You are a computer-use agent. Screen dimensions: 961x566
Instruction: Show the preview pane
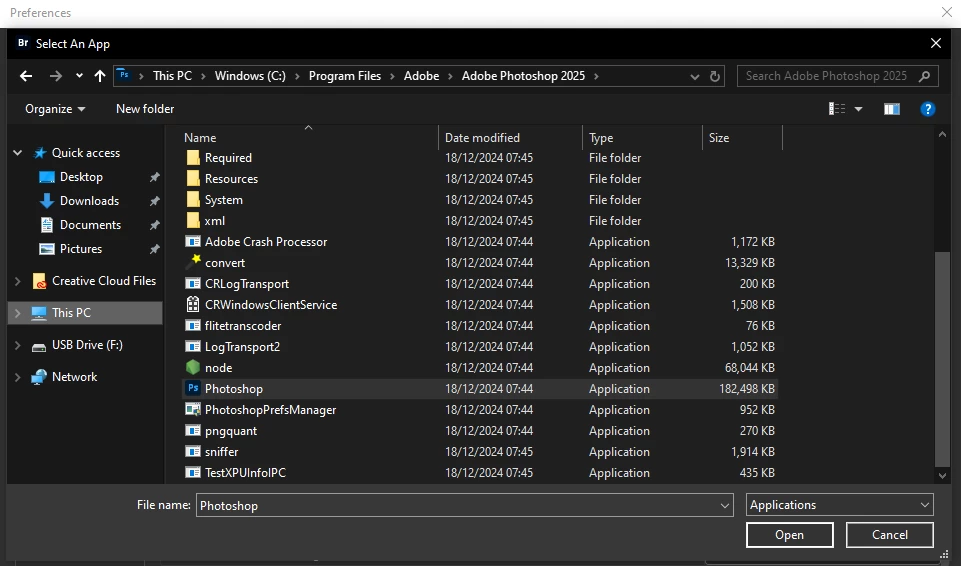point(892,109)
